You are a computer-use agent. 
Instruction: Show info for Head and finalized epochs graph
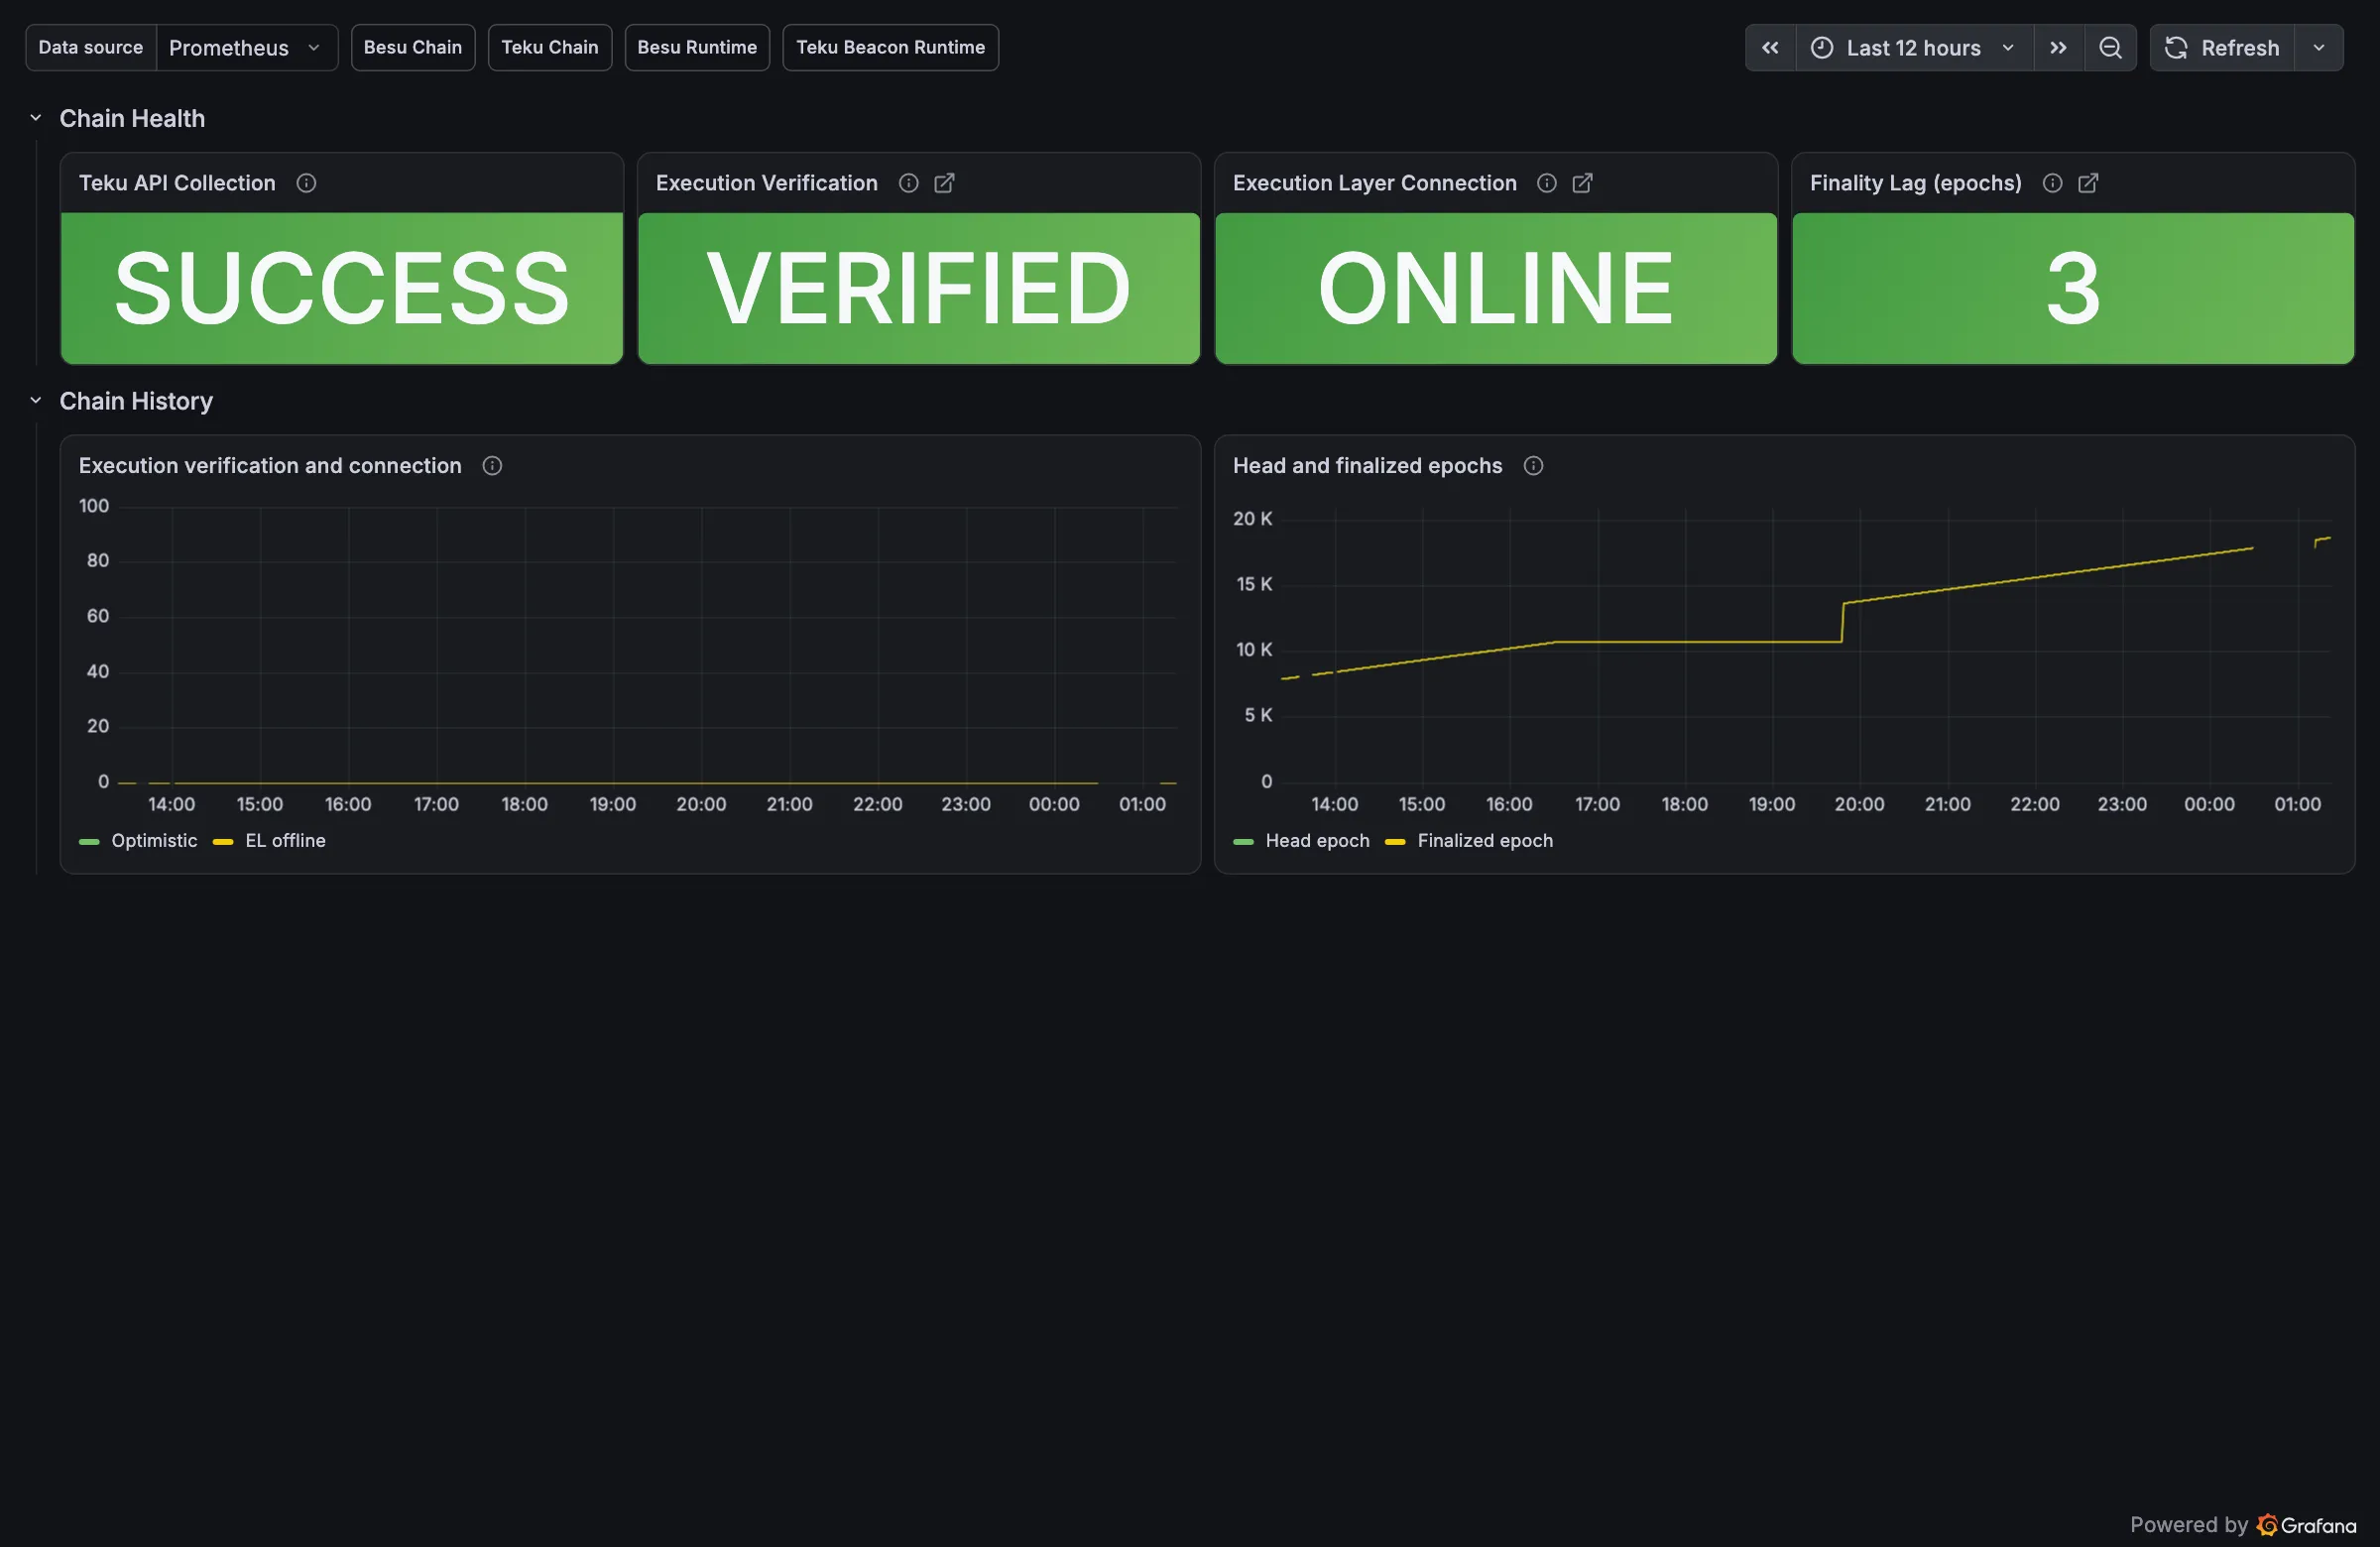(1534, 466)
